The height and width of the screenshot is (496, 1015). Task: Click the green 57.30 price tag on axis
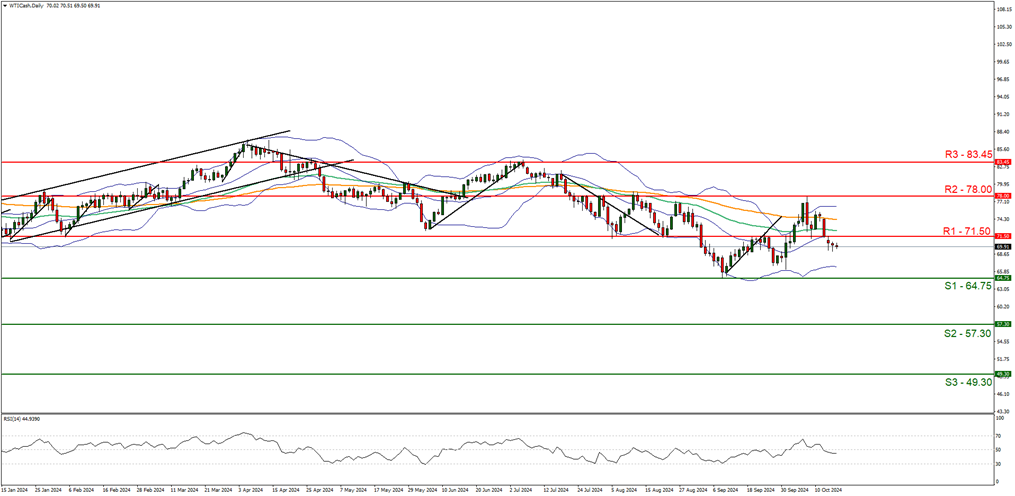[1003, 324]
